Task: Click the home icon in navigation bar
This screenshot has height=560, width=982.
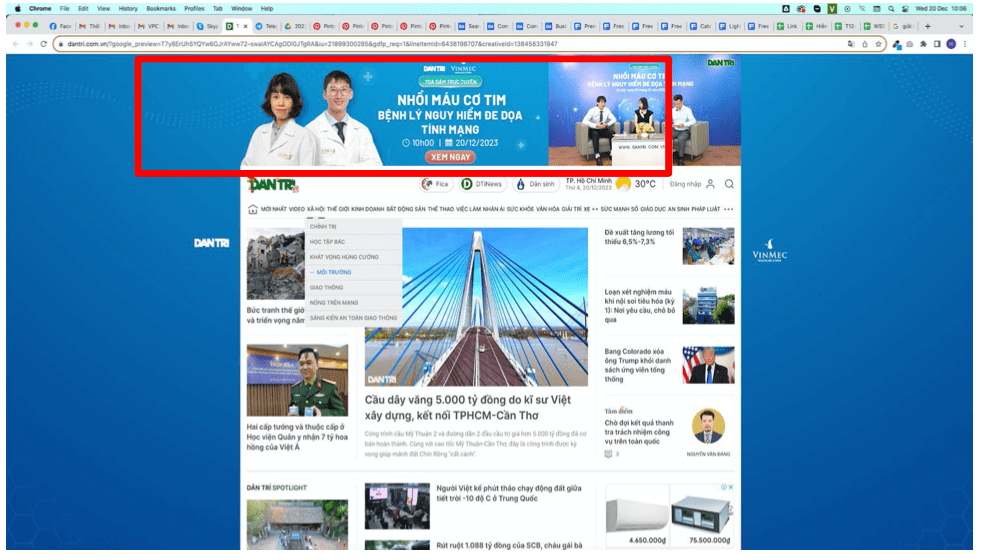Action: pos(252,209)
